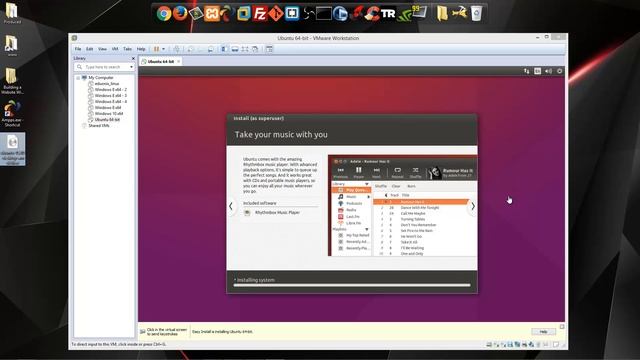Close the Ubuntu 64-bit tab
Image resolution: width=640 pixels, height=360 pixels.
coord(178,62)
